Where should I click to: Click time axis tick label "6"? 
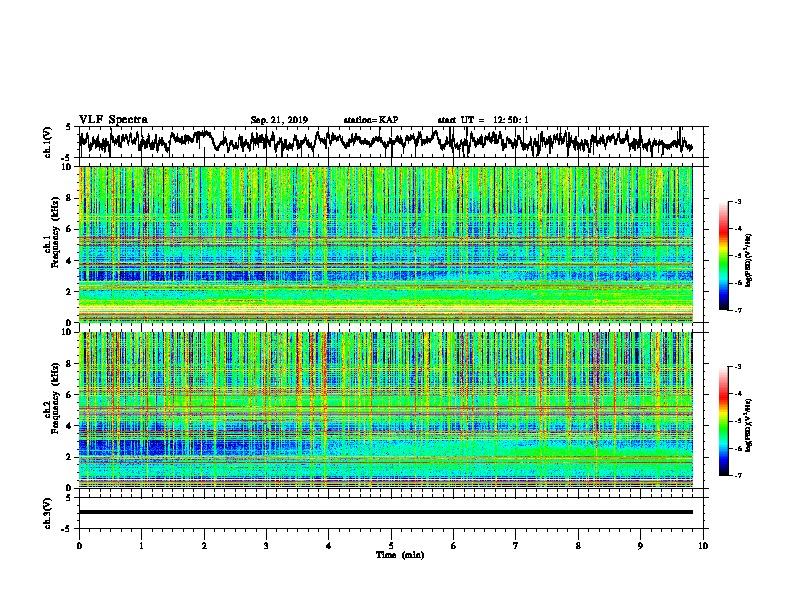[x=454, y=546]
